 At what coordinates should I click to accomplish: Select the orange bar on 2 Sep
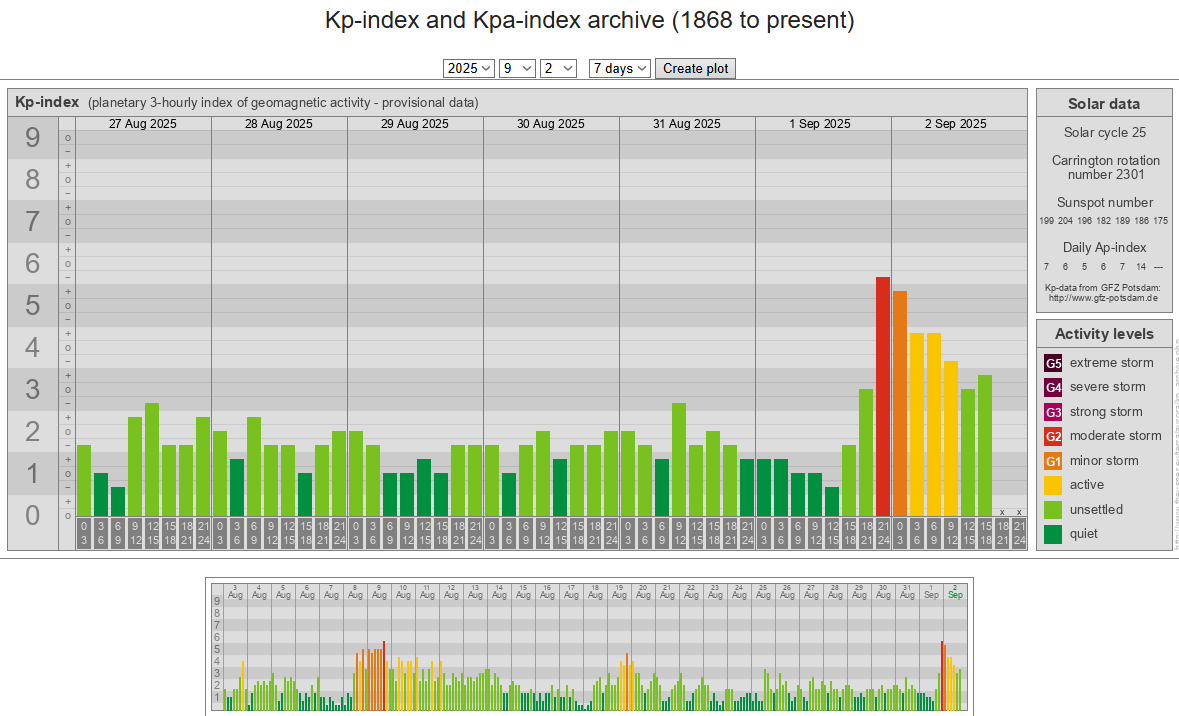900,403
